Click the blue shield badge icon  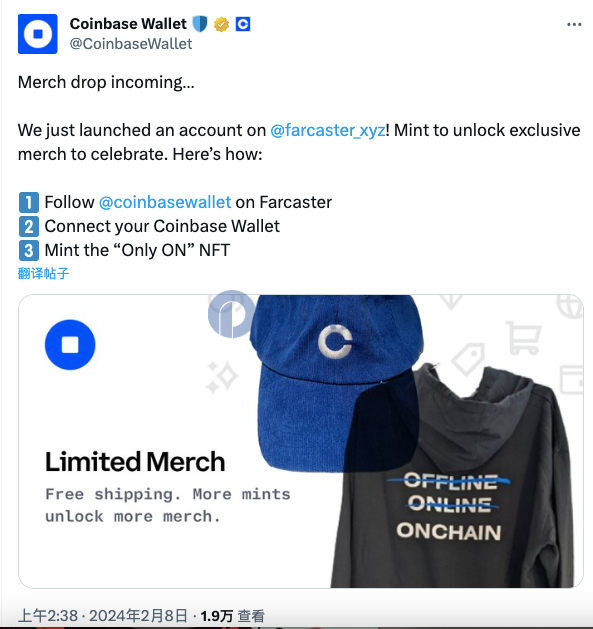click(199, 24)
